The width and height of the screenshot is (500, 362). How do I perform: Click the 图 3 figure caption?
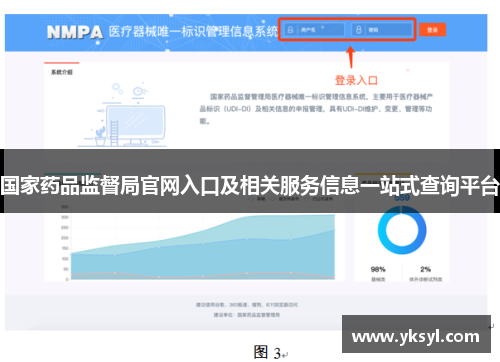[267, 353]
